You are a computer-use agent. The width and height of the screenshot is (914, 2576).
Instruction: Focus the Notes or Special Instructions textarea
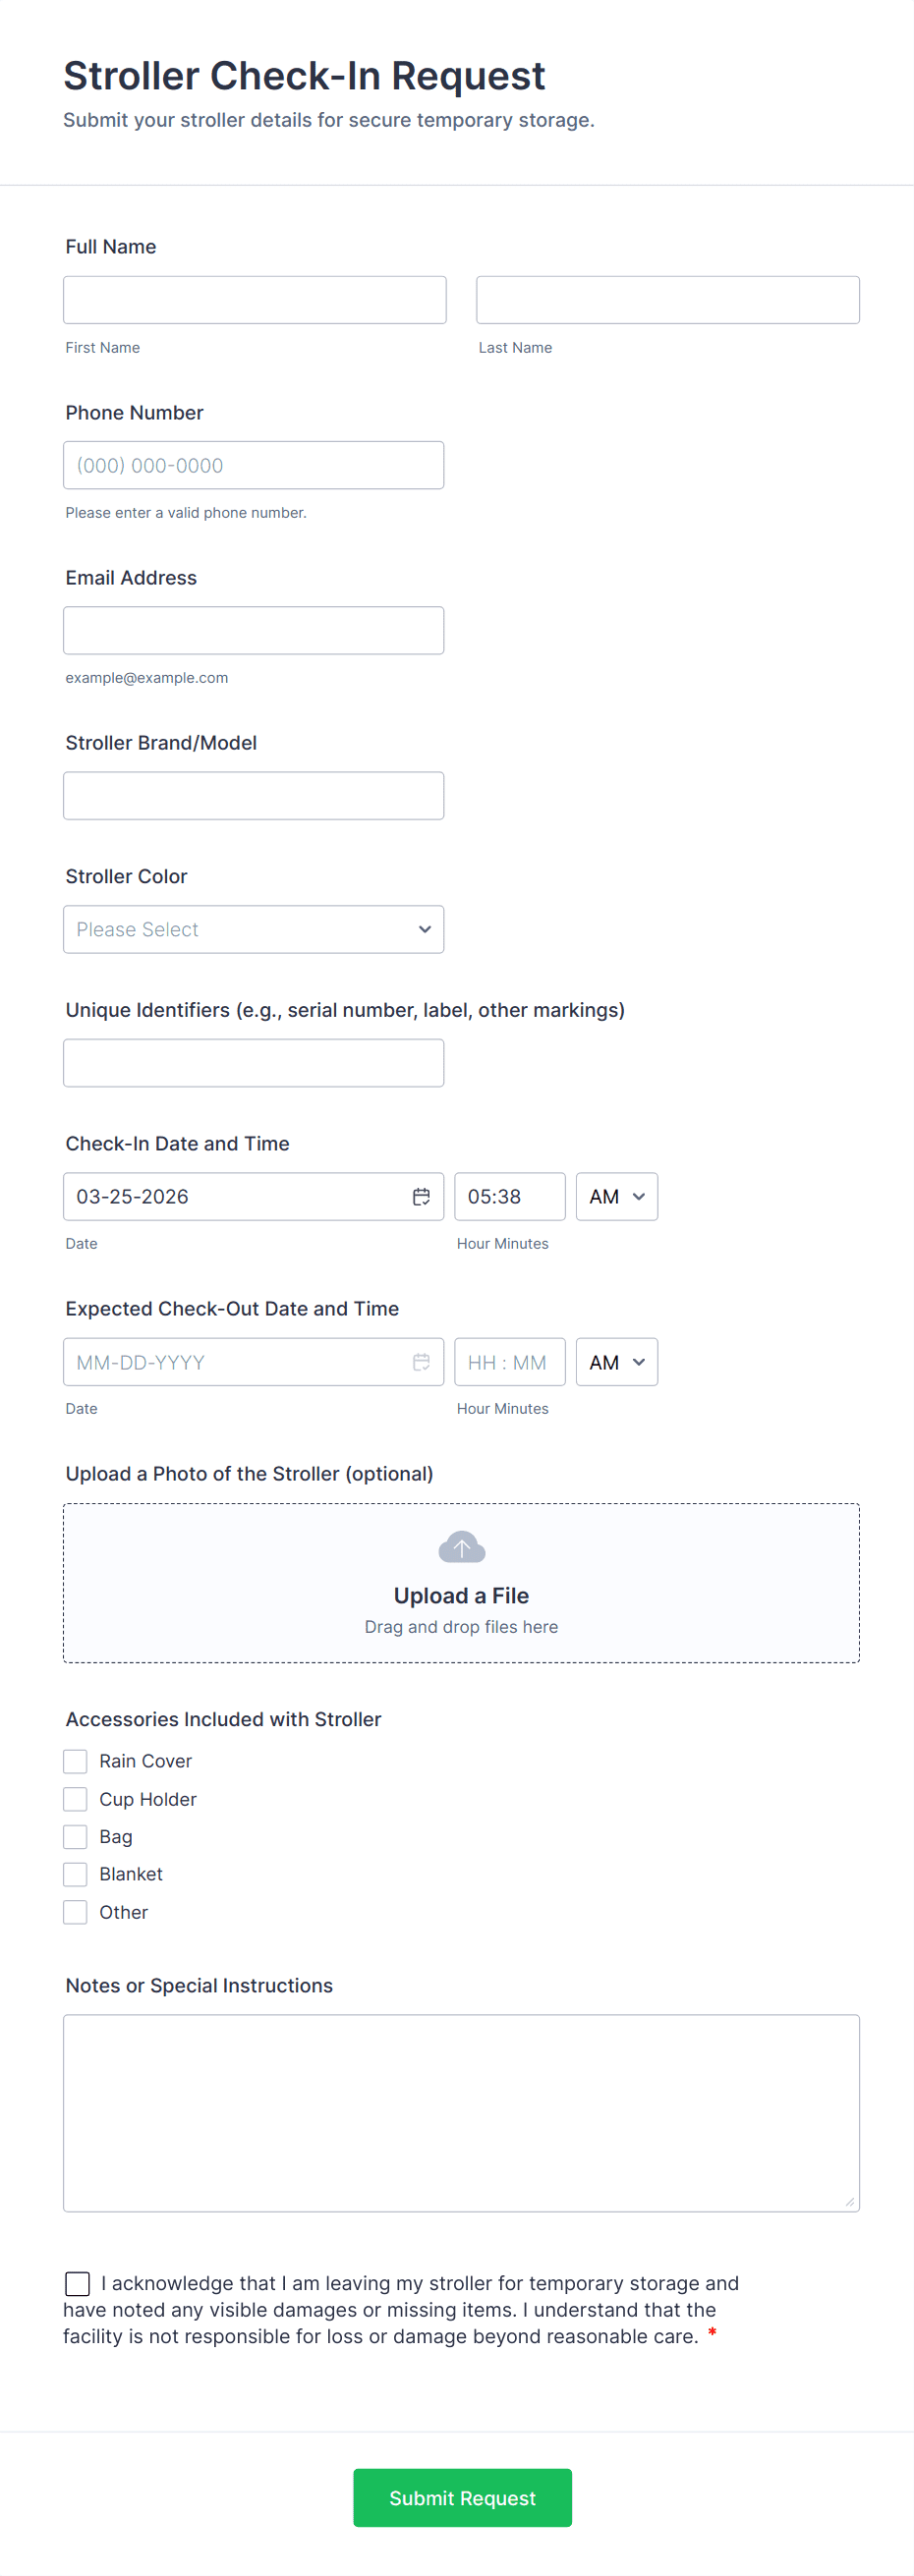[x=461, y=2112]
